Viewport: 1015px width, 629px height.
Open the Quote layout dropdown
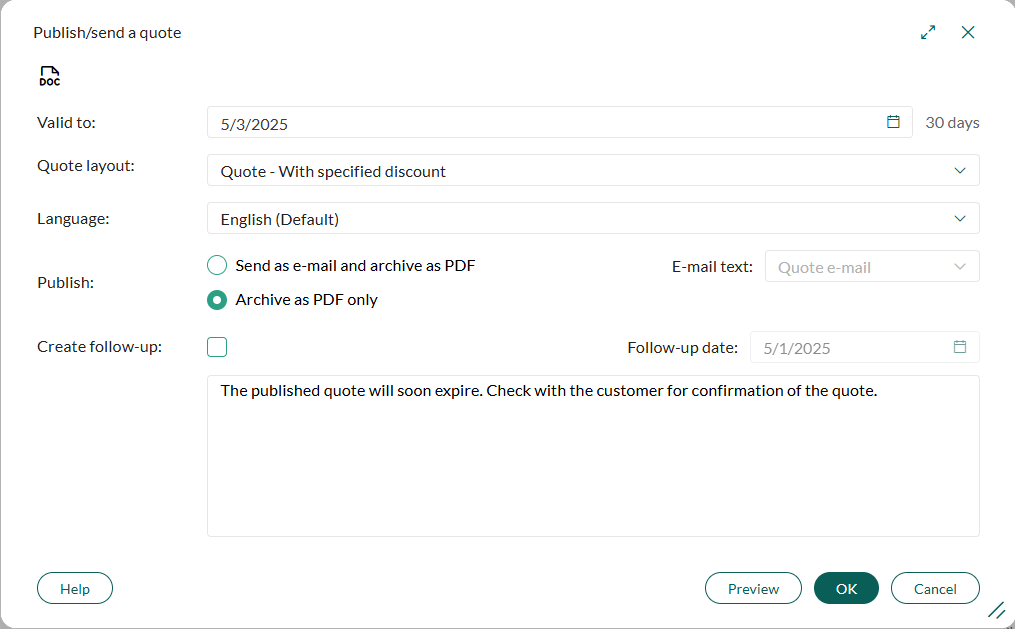coord(593,170)
